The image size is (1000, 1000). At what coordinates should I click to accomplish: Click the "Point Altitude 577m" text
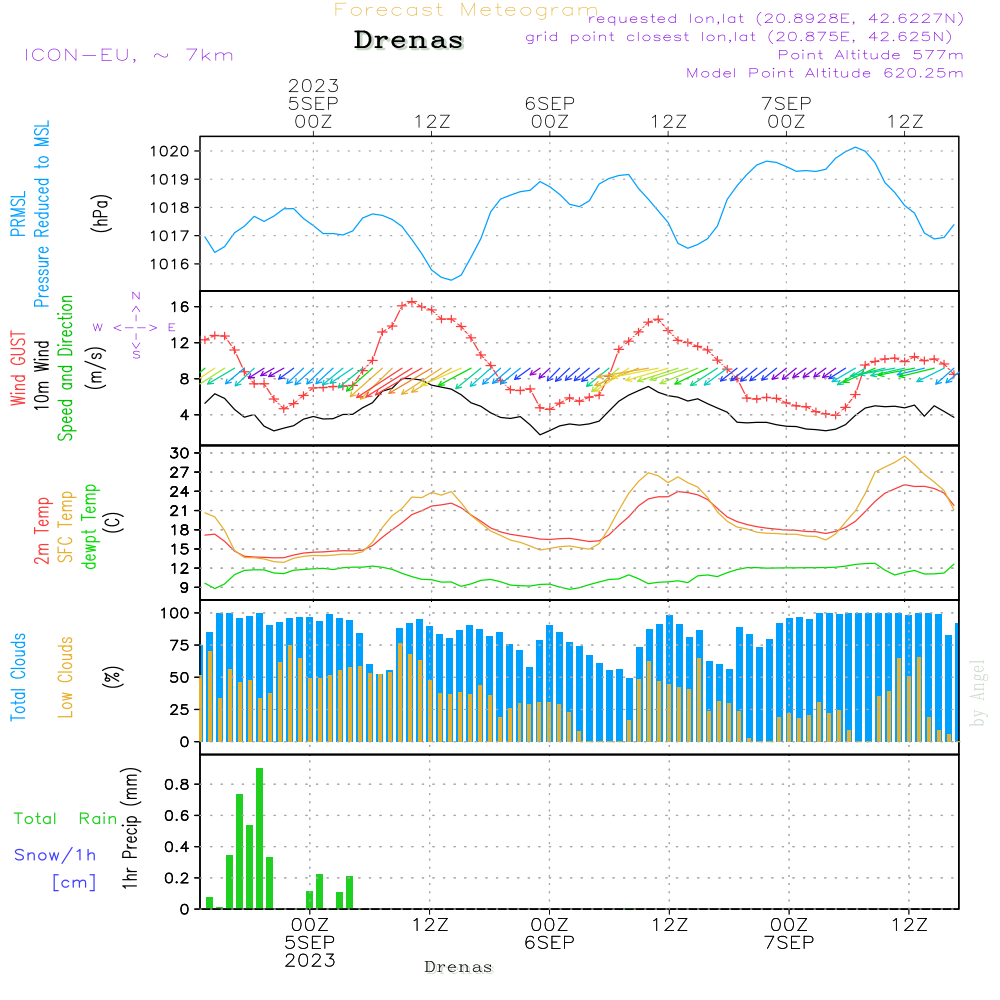click(870, 55)
